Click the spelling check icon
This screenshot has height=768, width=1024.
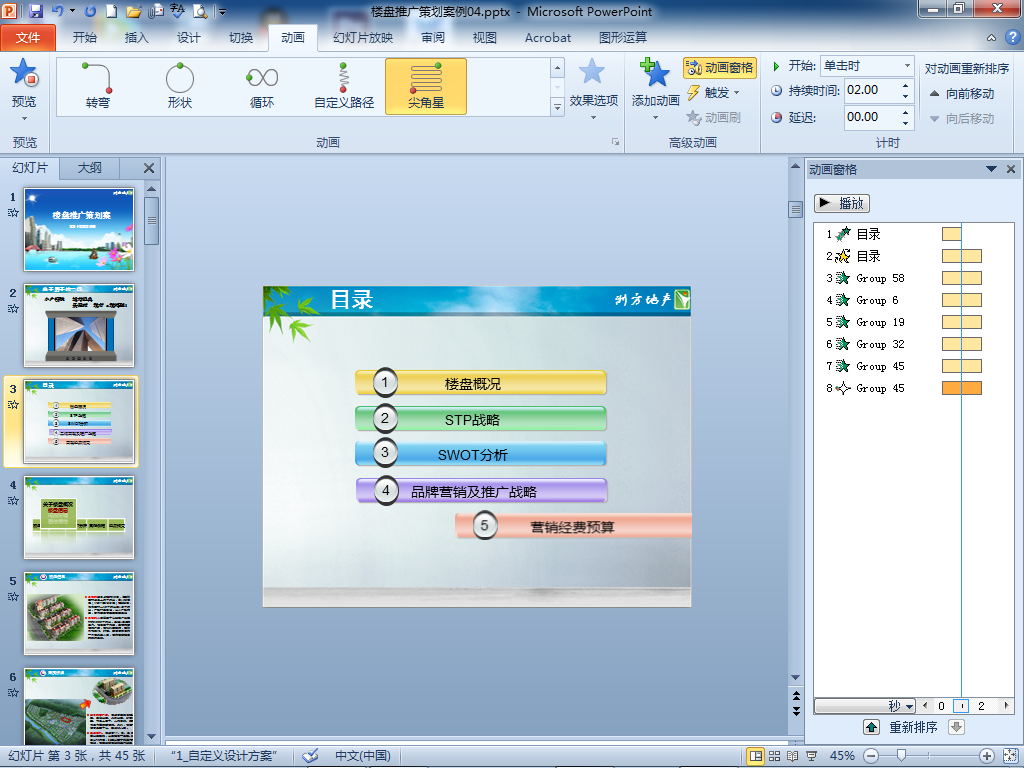tap(177, 10)
